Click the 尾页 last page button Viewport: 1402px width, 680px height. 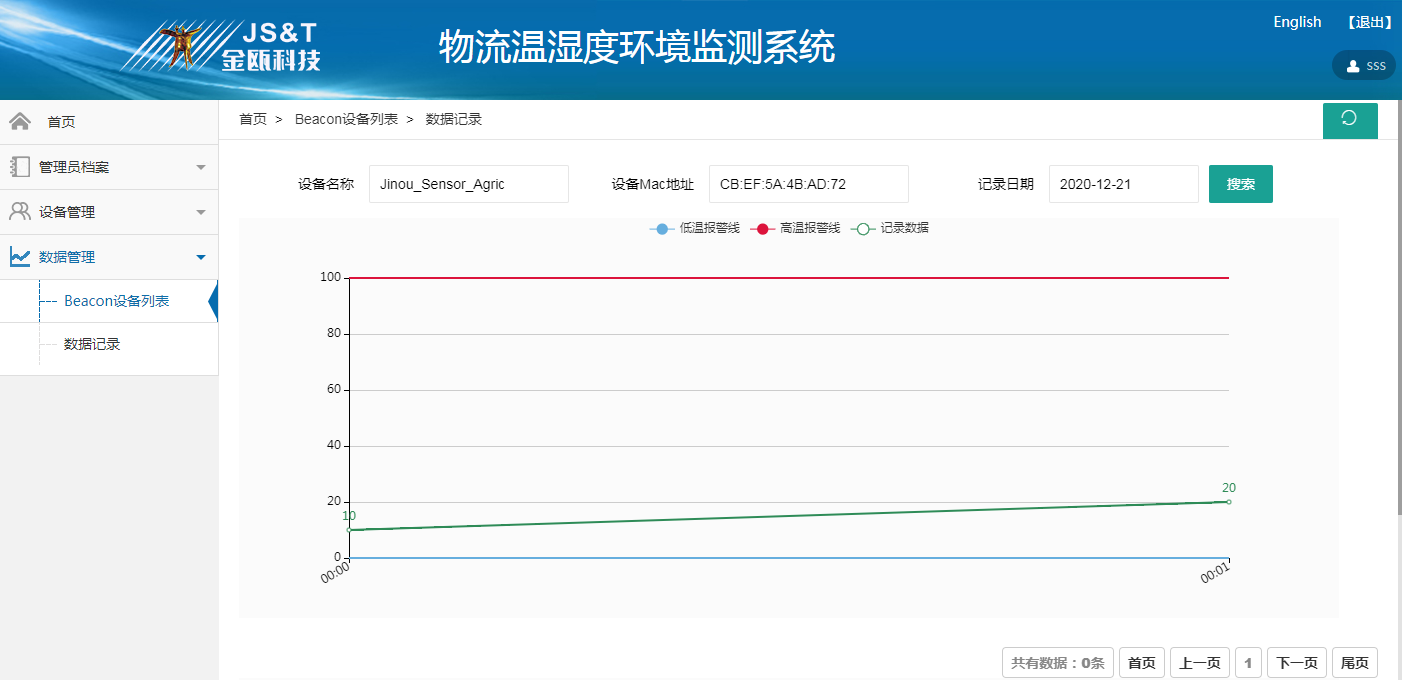tap(1354, 663)
